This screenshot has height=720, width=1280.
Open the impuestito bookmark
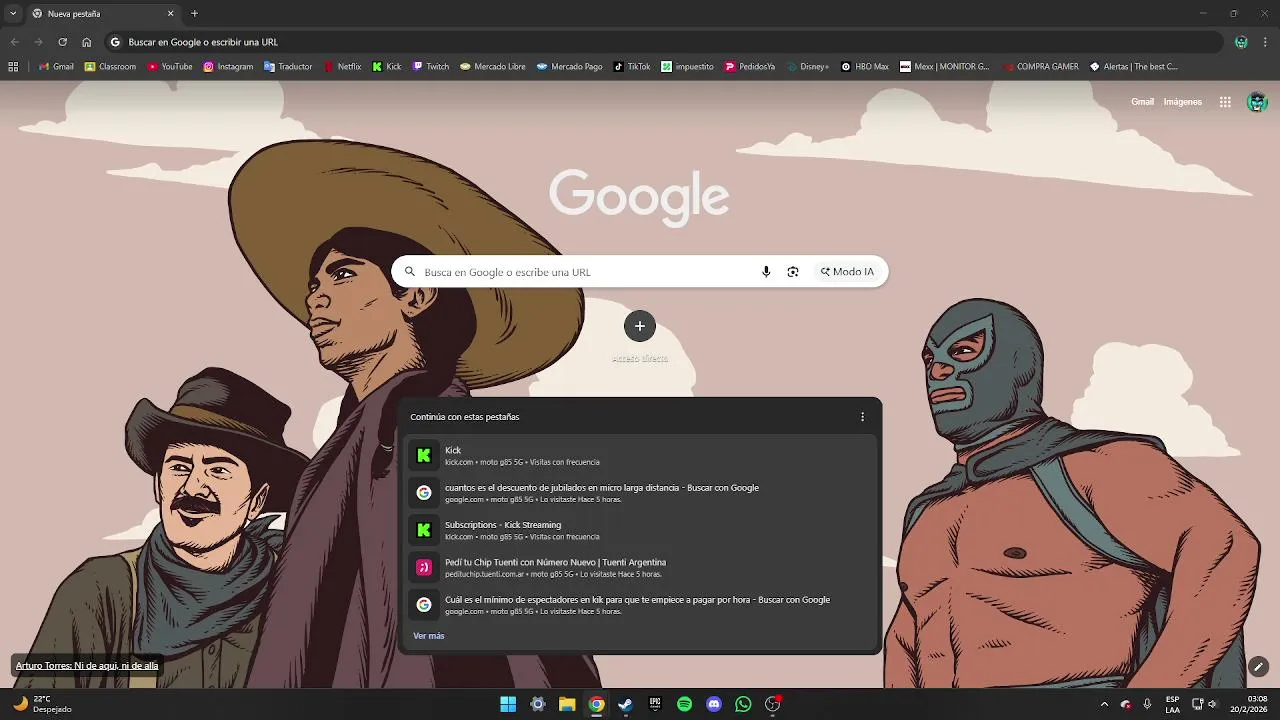tap(687, 67)
